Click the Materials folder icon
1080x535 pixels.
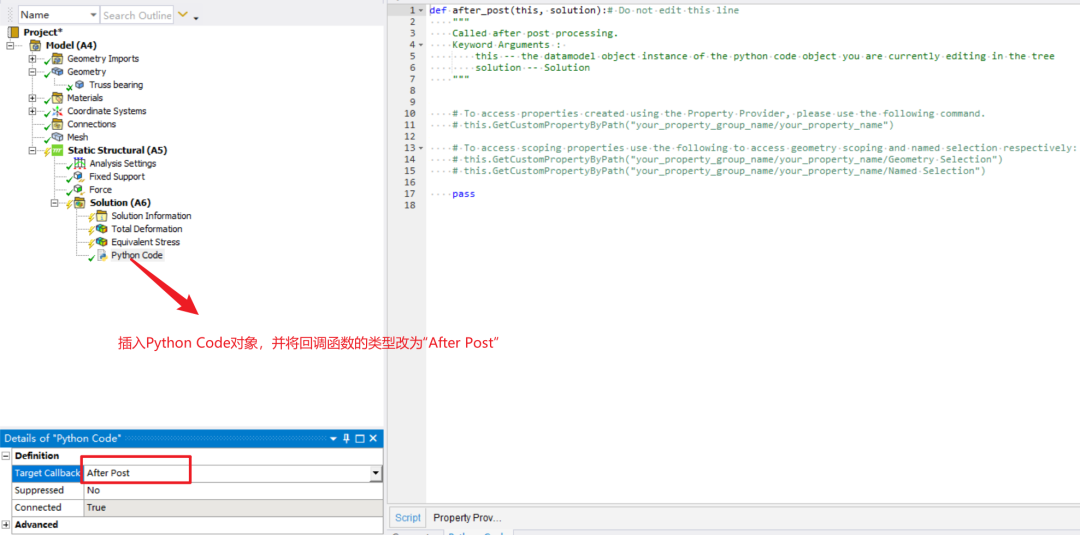[x=57, y=98]
